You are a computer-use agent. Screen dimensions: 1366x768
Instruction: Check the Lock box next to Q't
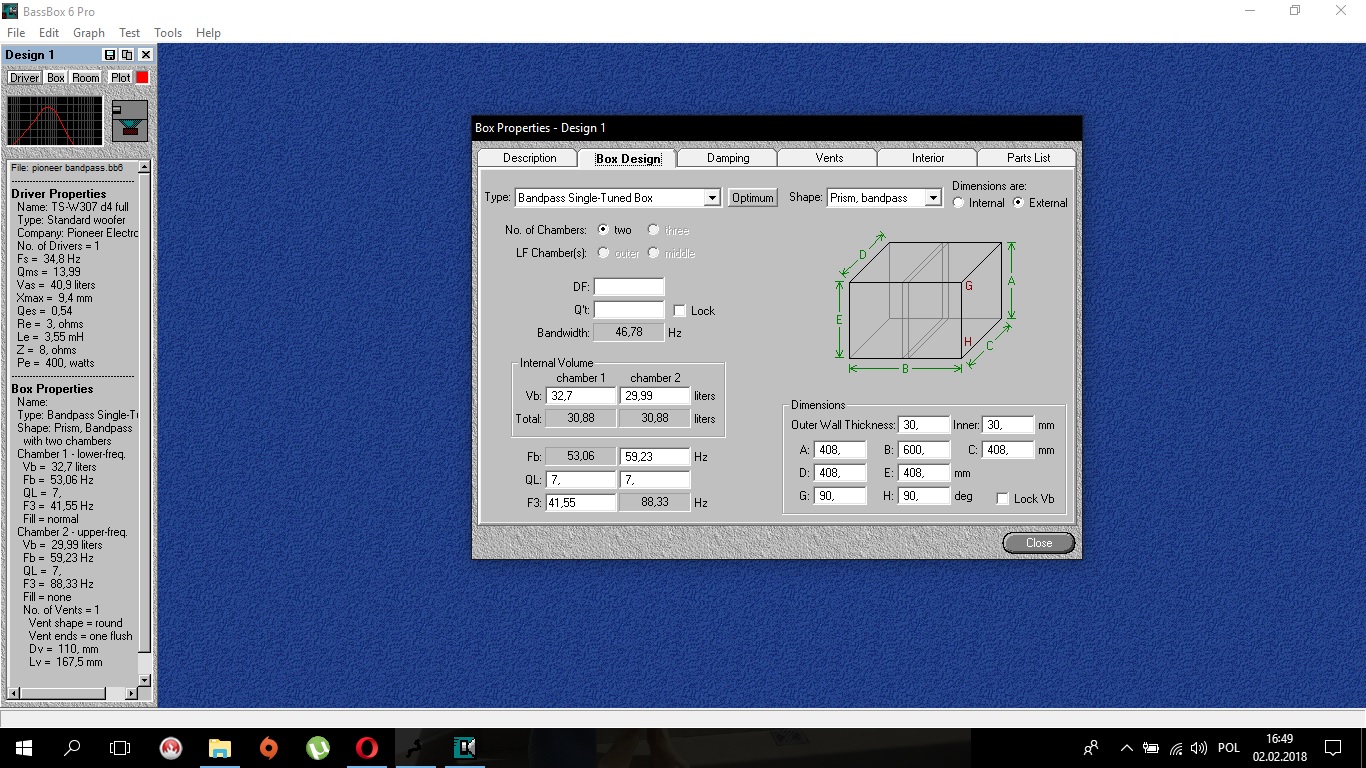pyautogui.click(x=680, y=311)
